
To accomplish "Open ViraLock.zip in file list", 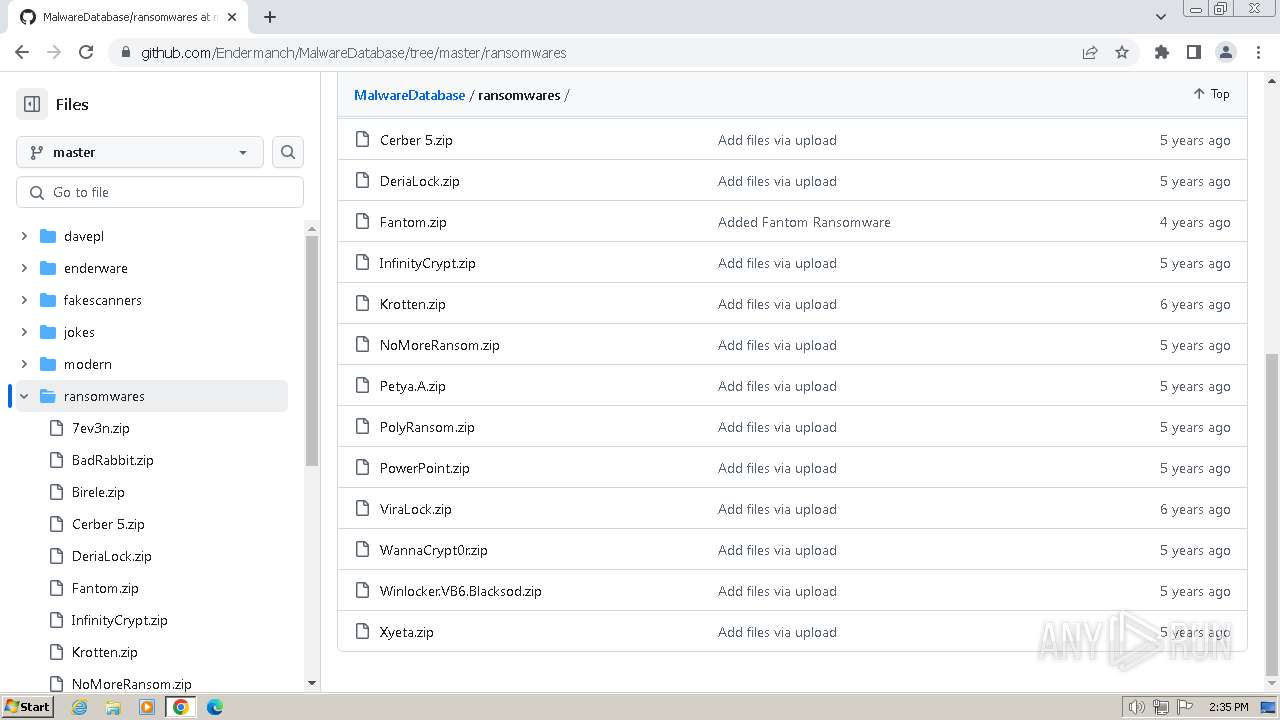I will (x=415, y=509).
